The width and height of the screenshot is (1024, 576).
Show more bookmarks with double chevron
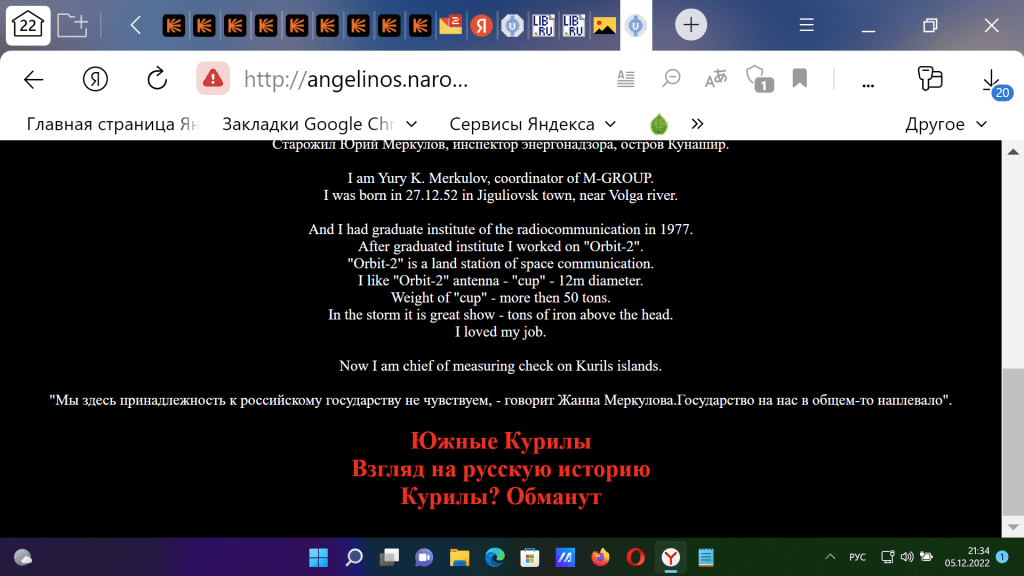697,124
